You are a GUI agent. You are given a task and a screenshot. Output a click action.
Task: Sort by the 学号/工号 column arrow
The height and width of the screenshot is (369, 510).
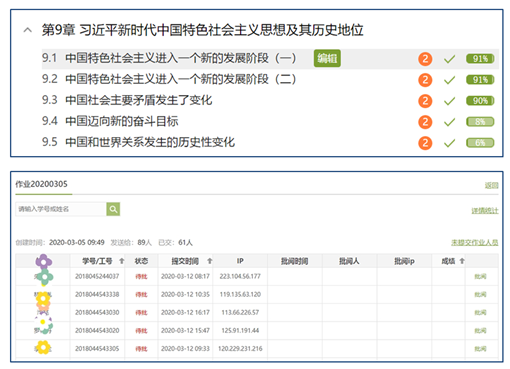coord(122,261)
